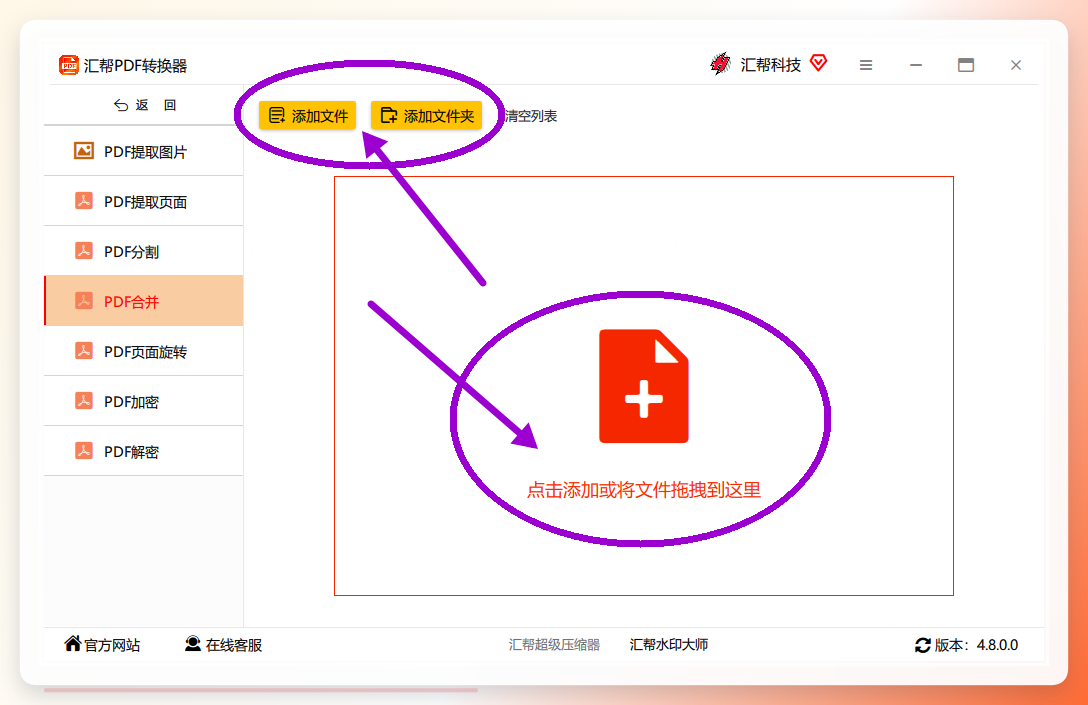Image resolution: width=1088 pixels, height=705 pixels.
Task: Switch to PDF页面旋转 function
Action: pos(144,351)
